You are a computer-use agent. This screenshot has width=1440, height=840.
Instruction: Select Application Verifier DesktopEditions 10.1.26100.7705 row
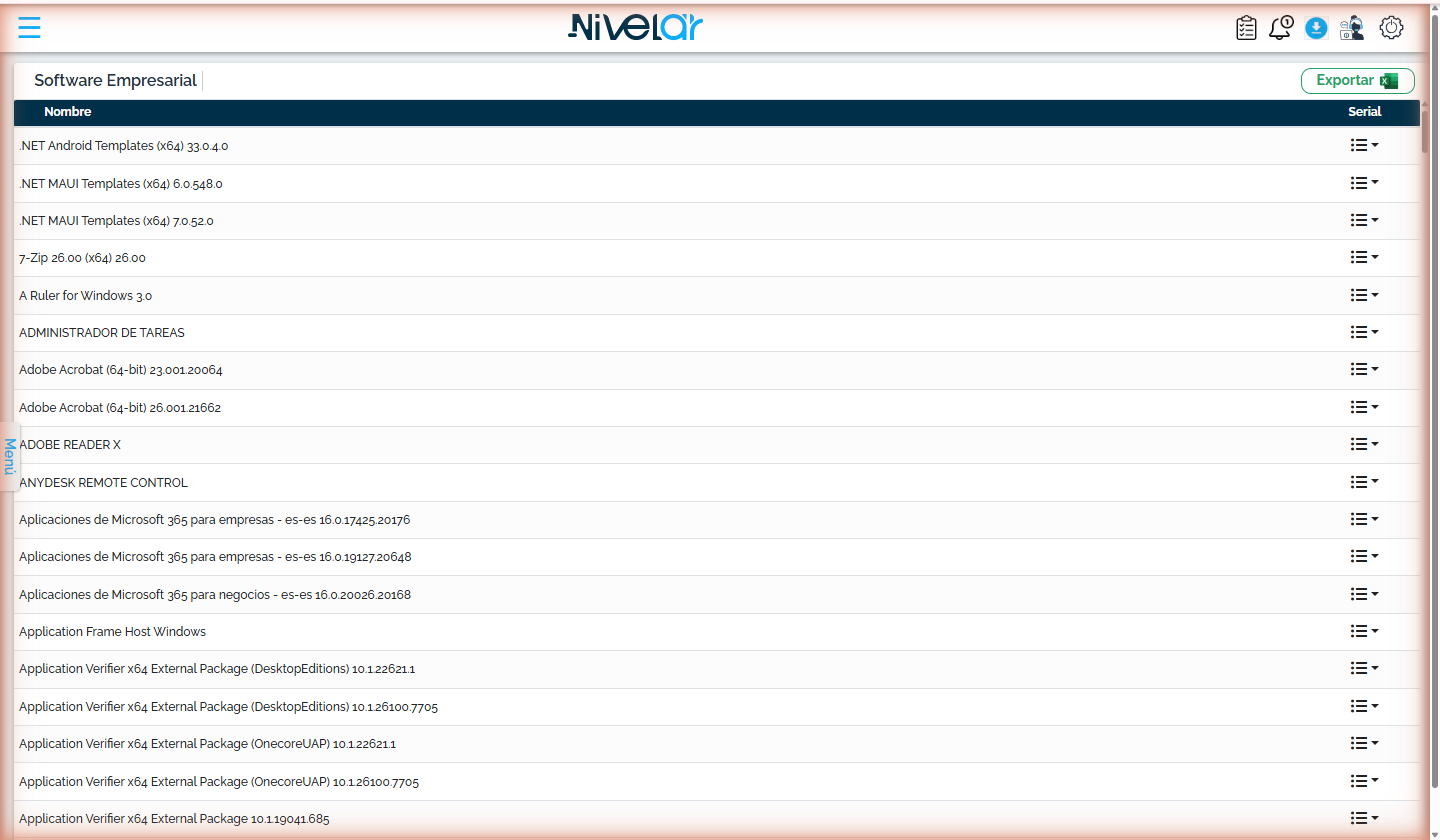point(716,707)
